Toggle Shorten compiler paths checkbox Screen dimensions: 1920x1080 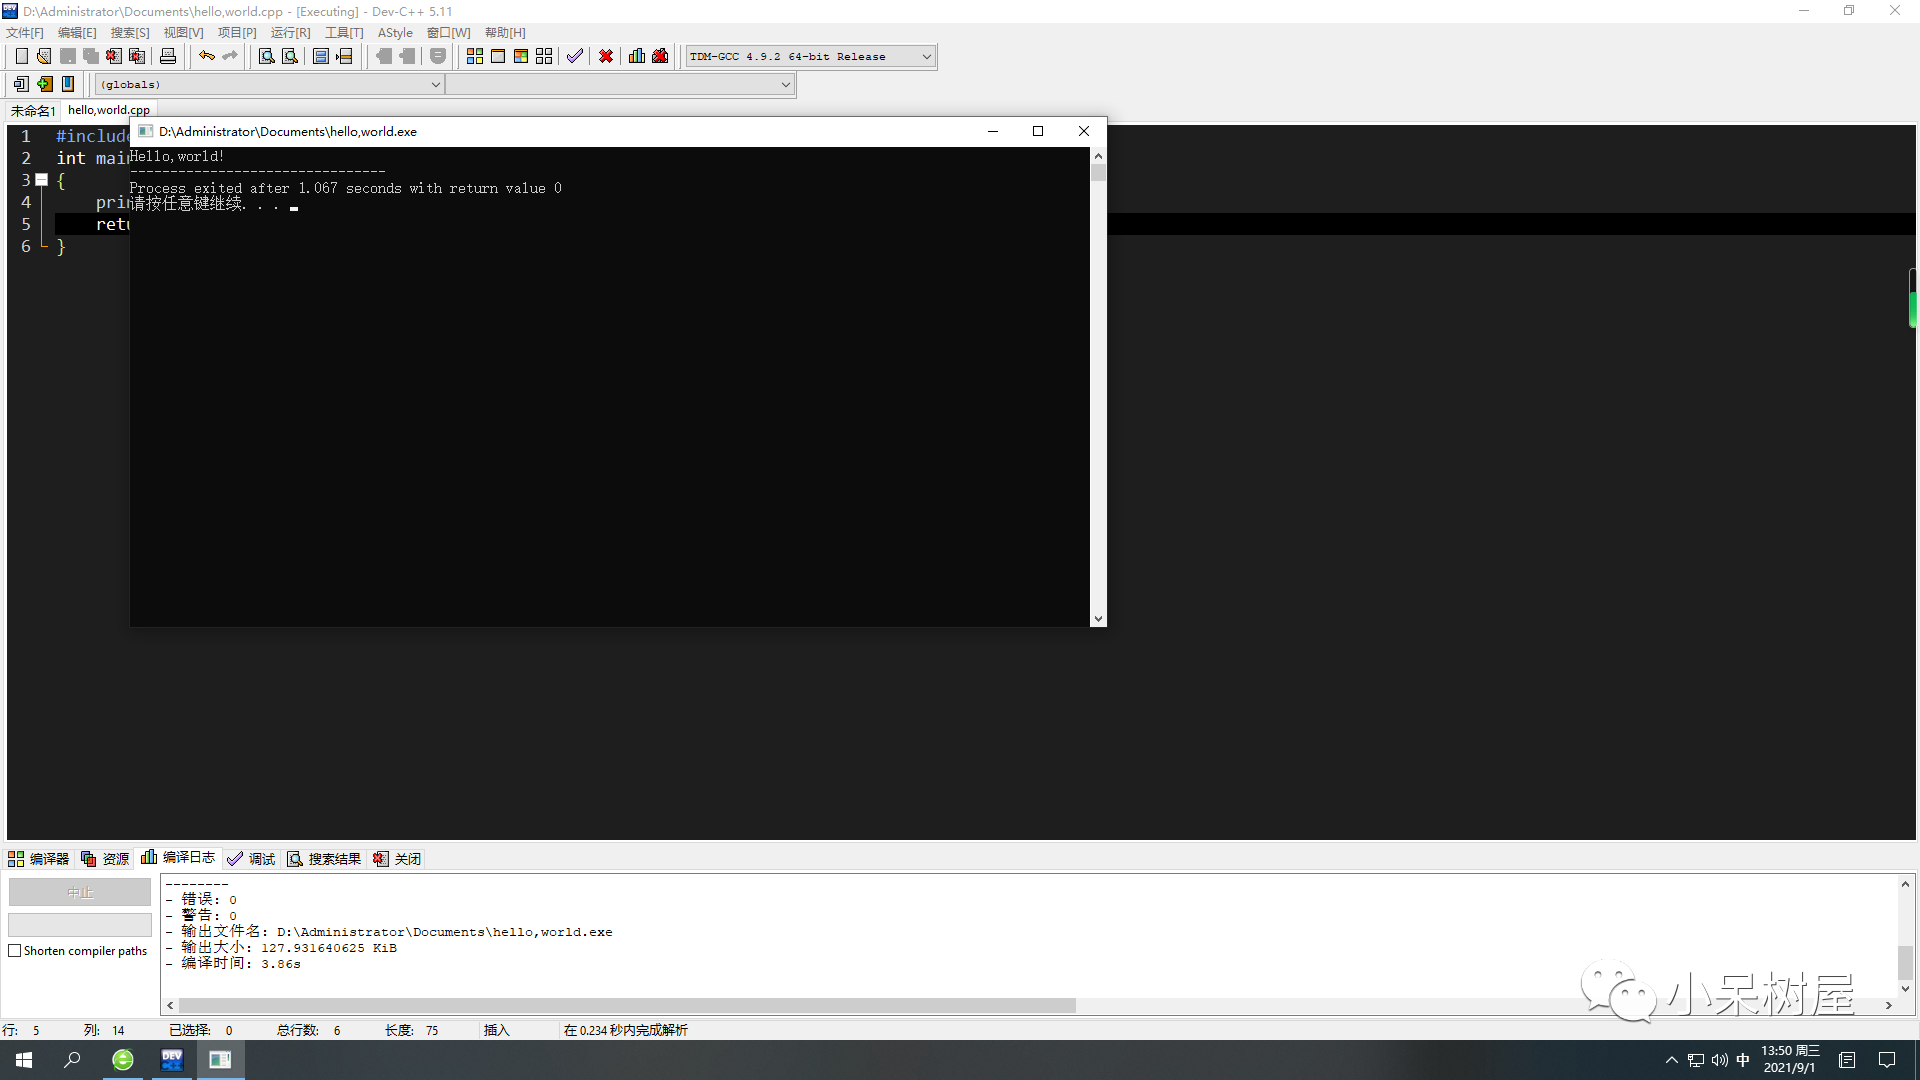[15, 951]
